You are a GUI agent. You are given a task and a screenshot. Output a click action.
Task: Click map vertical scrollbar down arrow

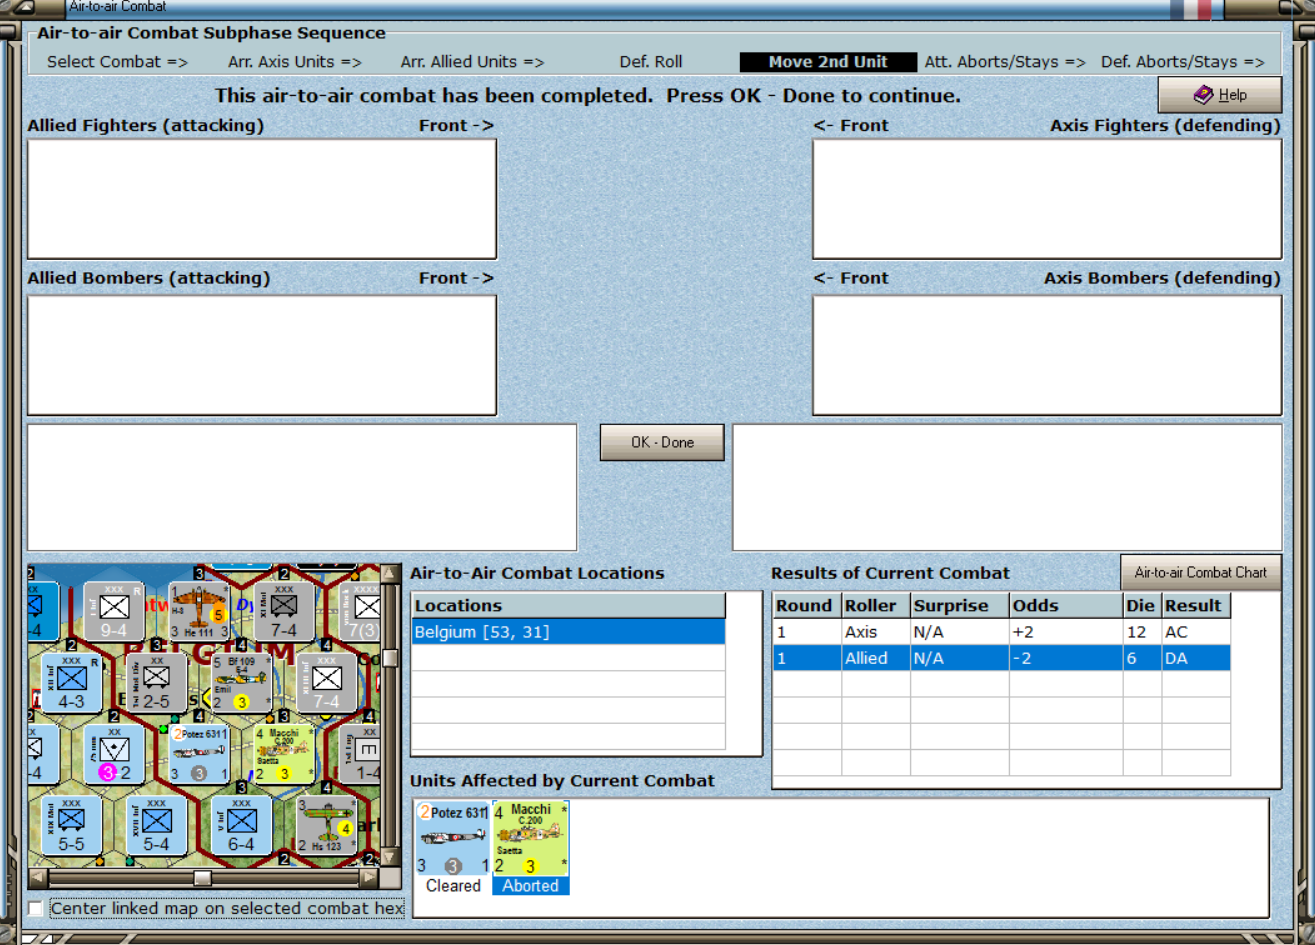390,857
